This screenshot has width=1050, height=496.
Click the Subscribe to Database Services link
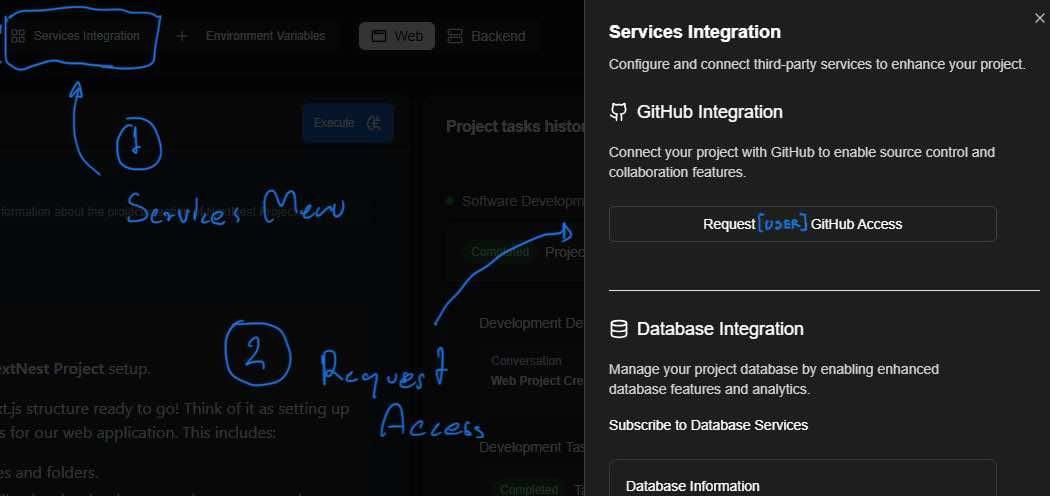point(708,425)
